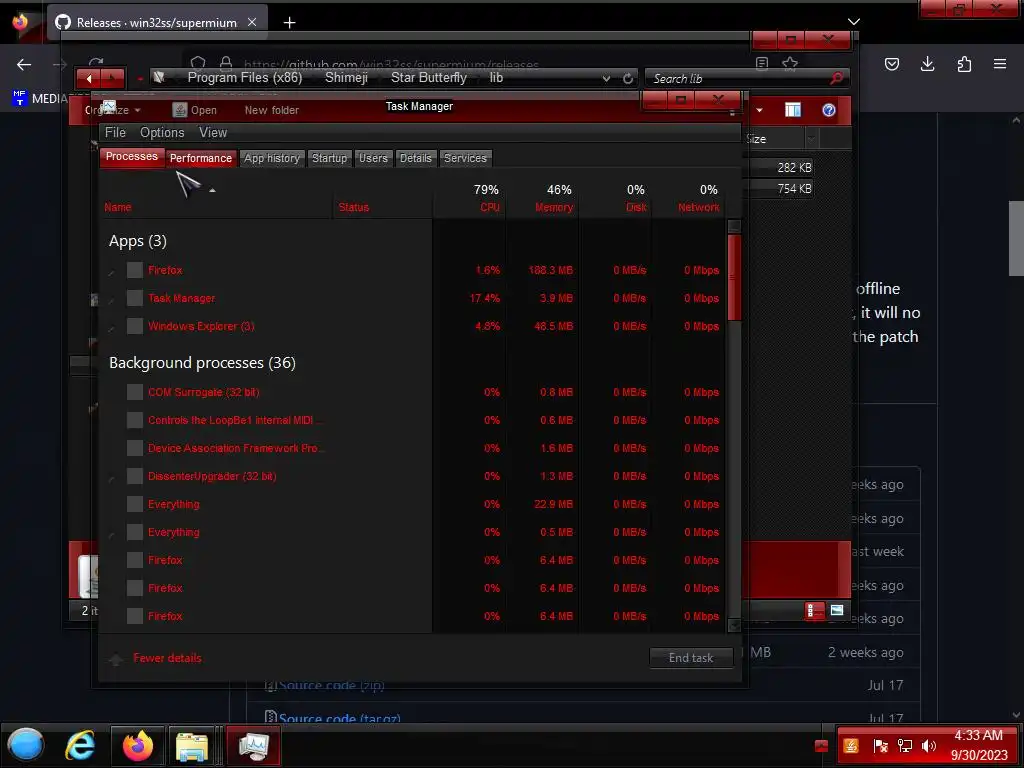
Task: Click the End task button
Action: 691,658
